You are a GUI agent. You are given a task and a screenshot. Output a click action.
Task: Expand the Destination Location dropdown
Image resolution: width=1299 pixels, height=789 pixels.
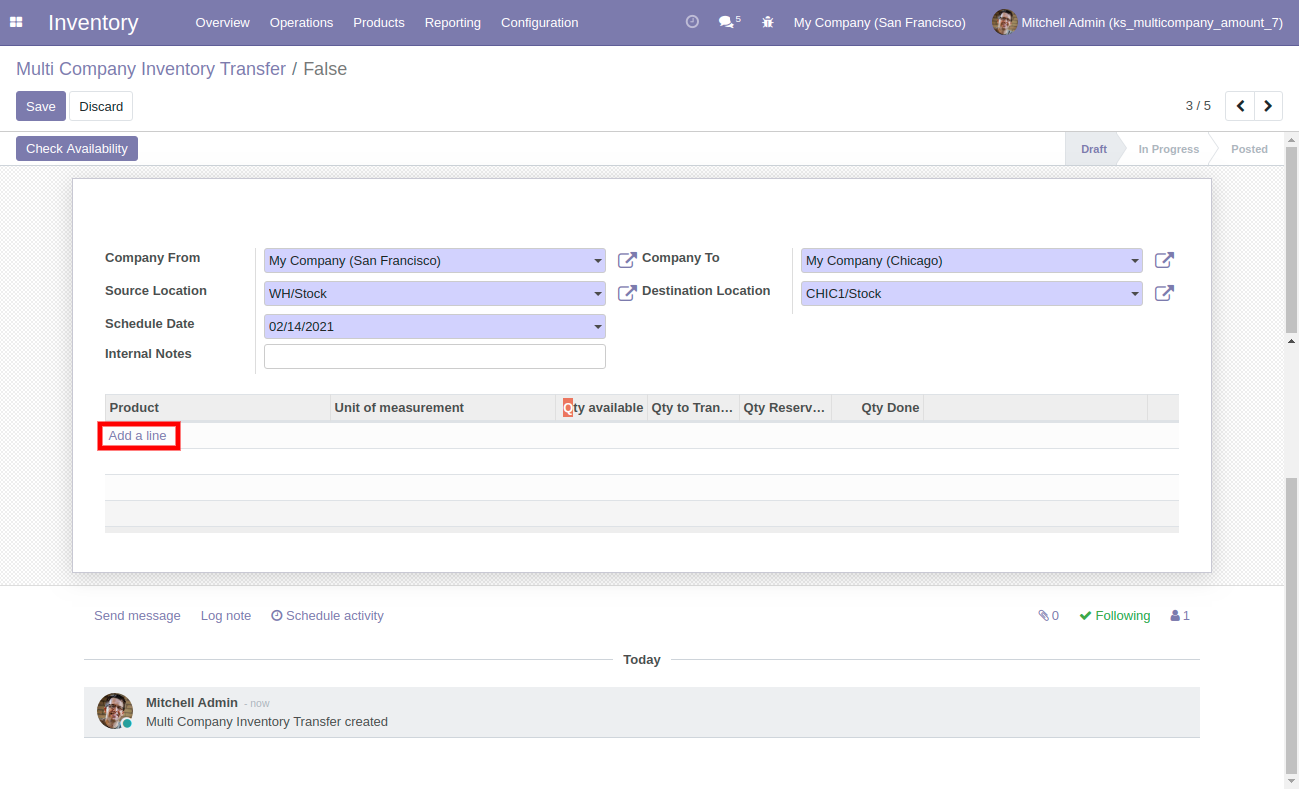click(x=1135, y=294)
